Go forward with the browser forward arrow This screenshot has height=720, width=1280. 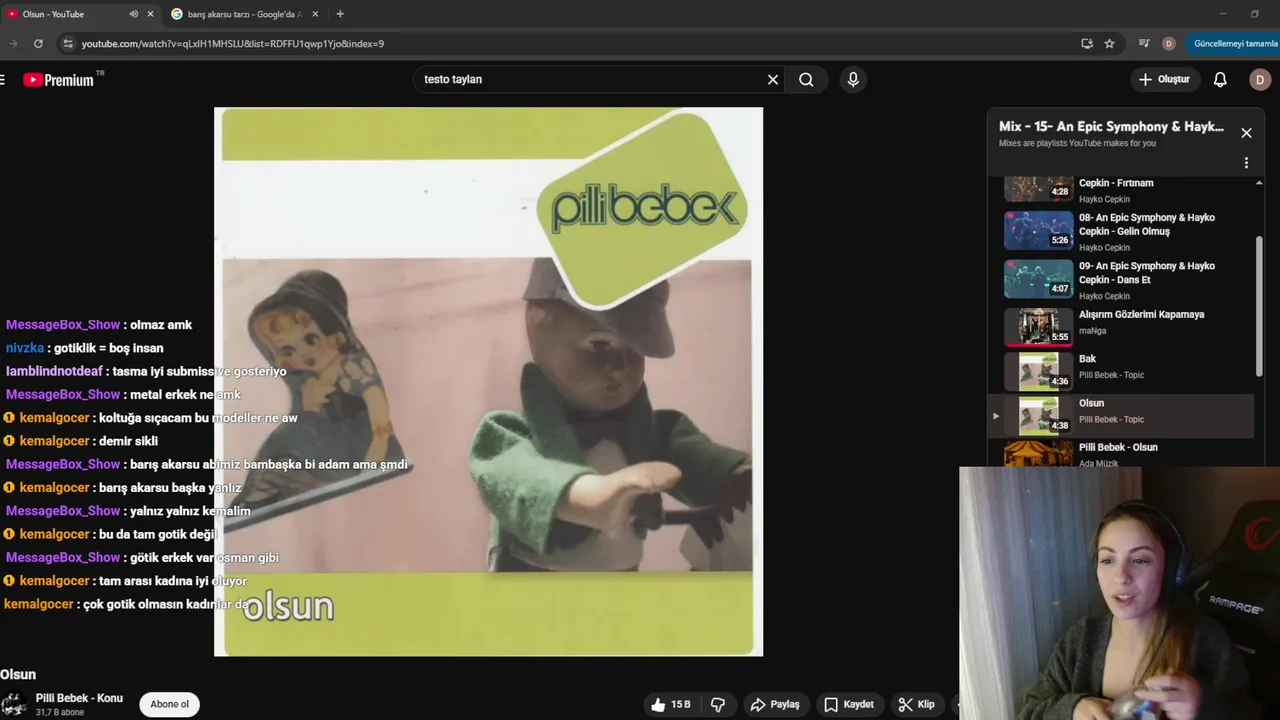pyautogui.click(x=13, y=43)
